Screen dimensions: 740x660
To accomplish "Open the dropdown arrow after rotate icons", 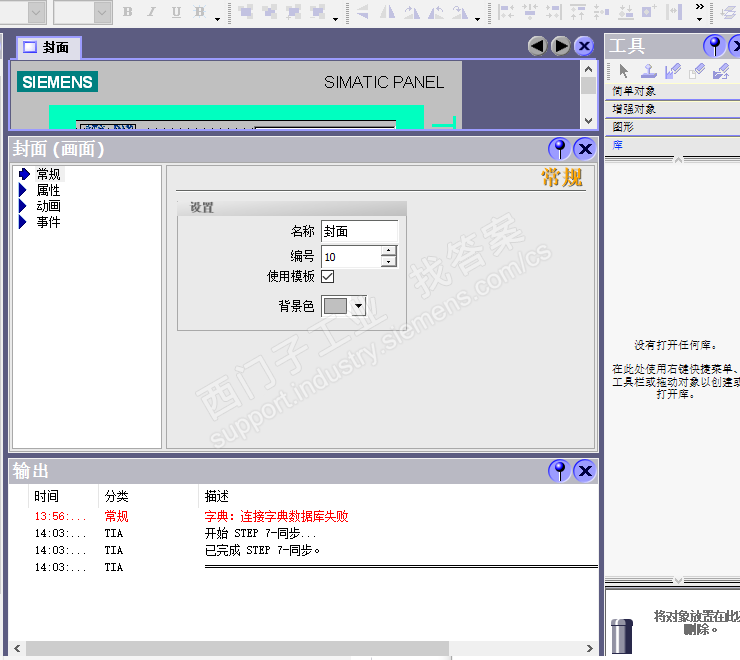I will pos(478,19).
